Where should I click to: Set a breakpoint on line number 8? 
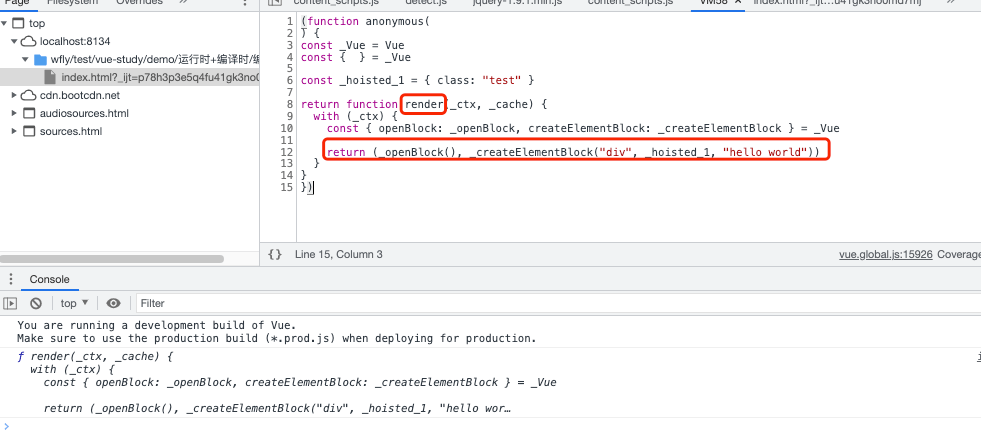[x=290, y=104]
